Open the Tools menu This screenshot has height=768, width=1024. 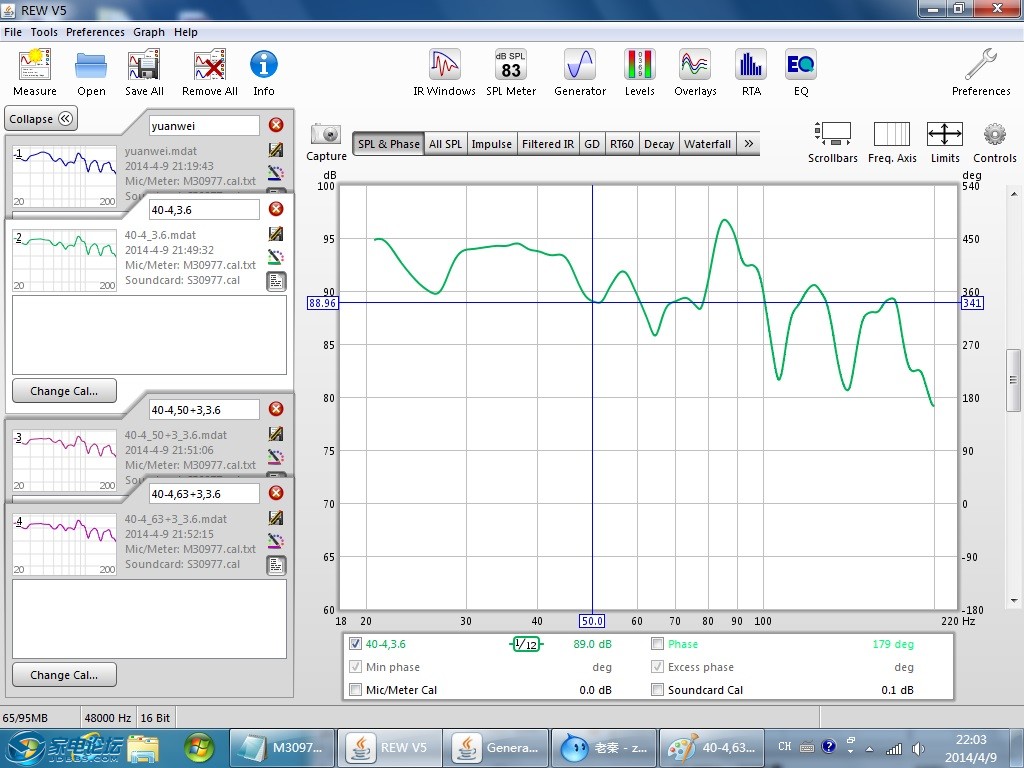44,32
